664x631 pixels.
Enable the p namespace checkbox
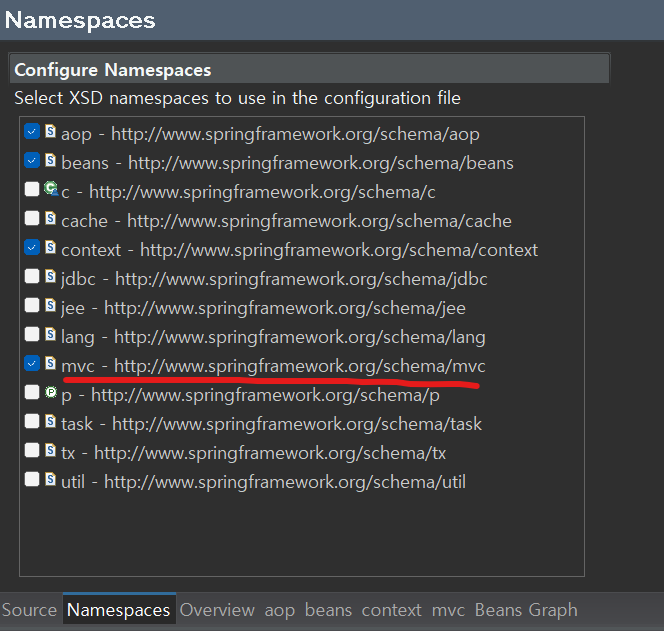pos(32,393)
